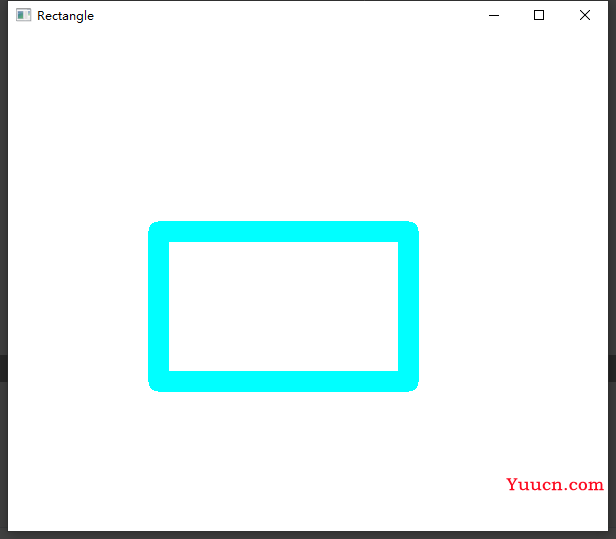This screenshot has width=616, height=539.
Task: Minimize the Rectangle window
Action: (x=494, y=15)
